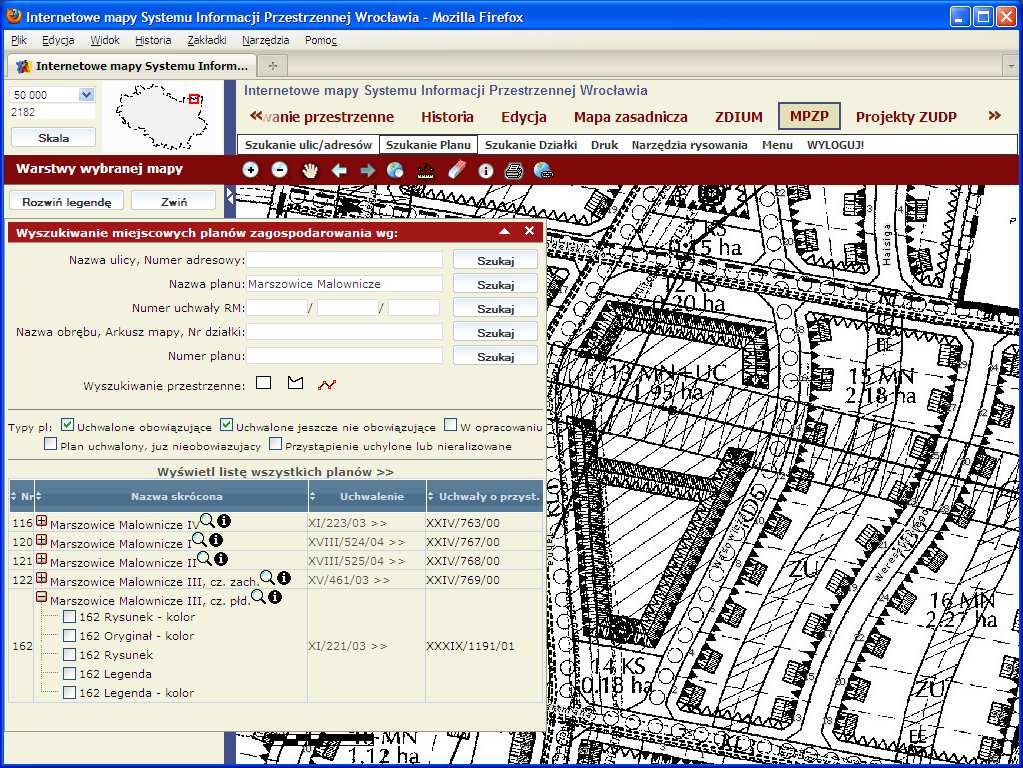Open the map scale dropdown showing 50 000
The image size is (1023, 768).
[x=86, y=95]
